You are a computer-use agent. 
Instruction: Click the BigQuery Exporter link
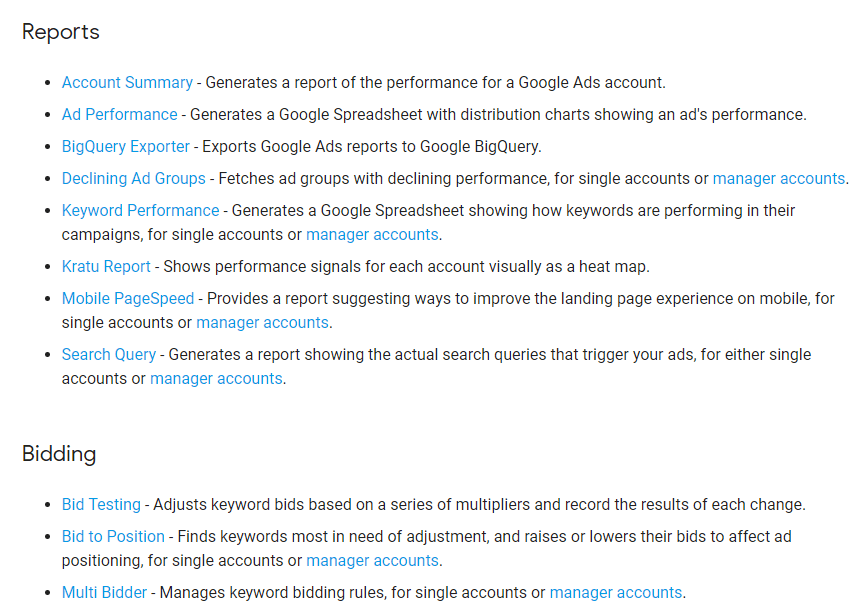(x=125, y=146)
